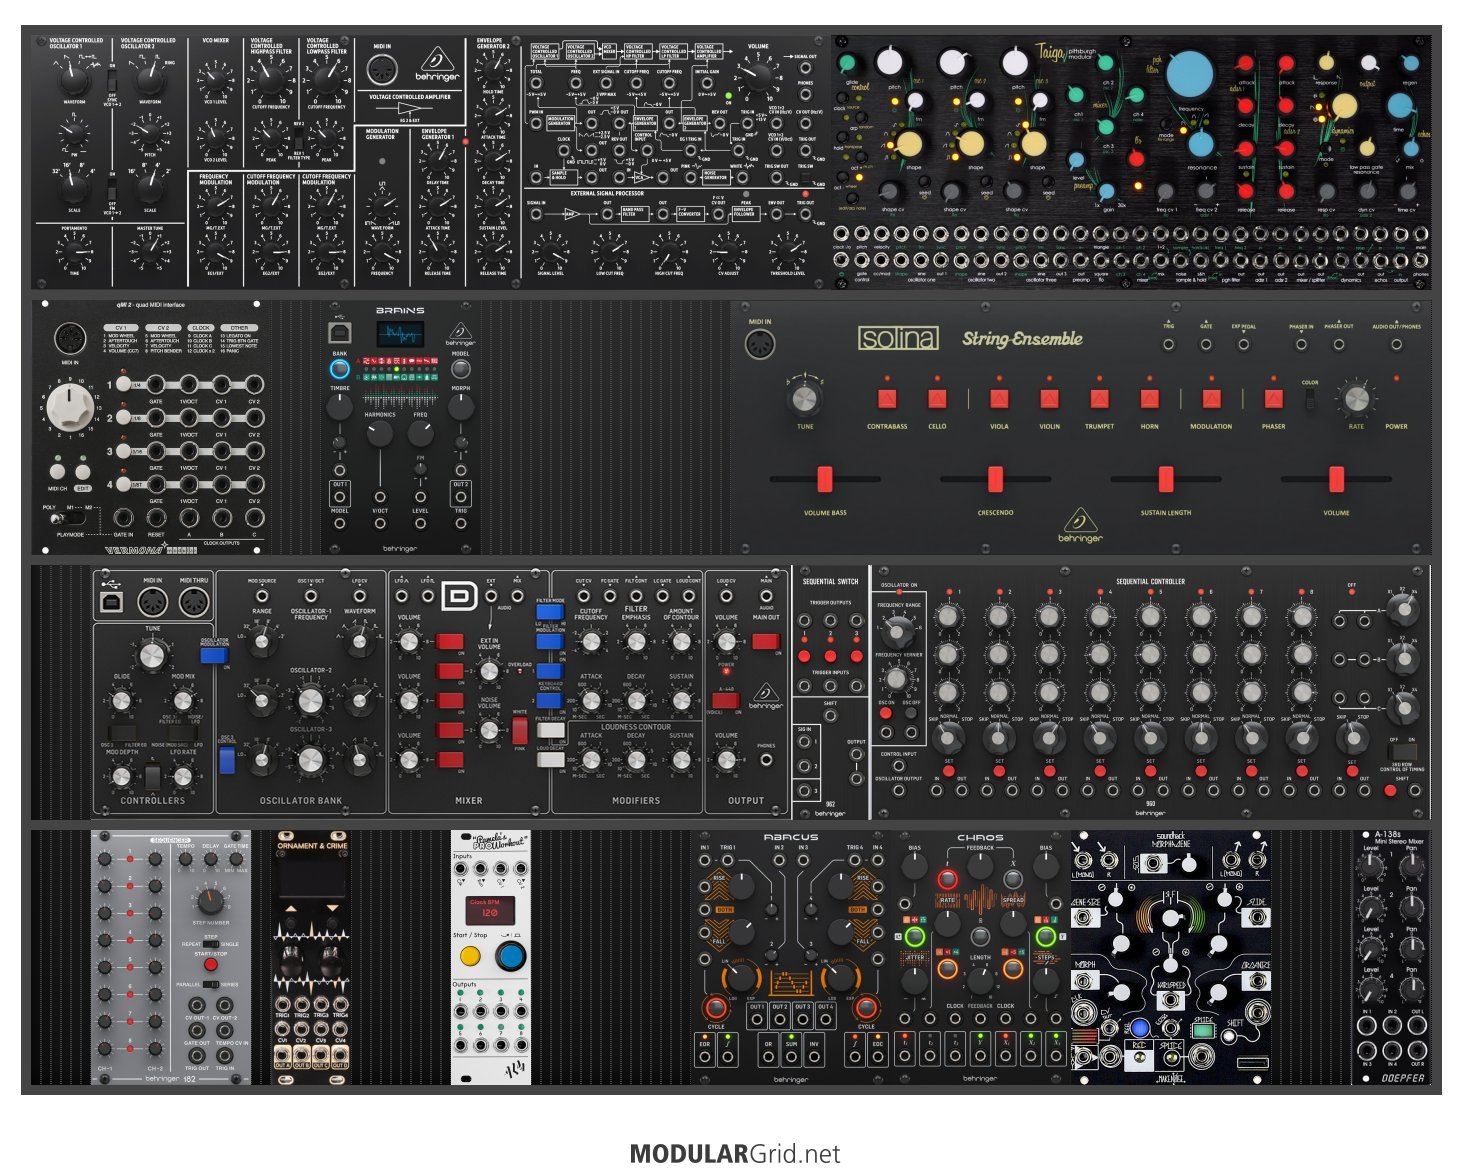Toggle the Solina MODULATION button
This screenshot has height=1175, width=1472.
point(1211,399)
